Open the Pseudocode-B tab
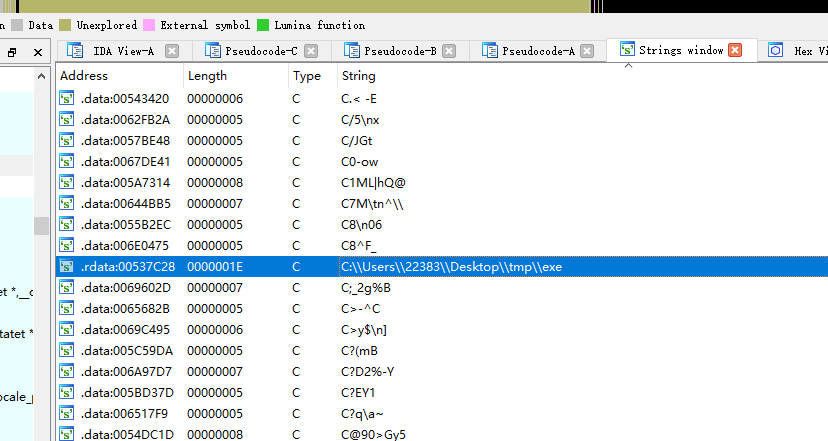Image resolution: width=828 pixels, height=441 pixels. coord(400,51)
